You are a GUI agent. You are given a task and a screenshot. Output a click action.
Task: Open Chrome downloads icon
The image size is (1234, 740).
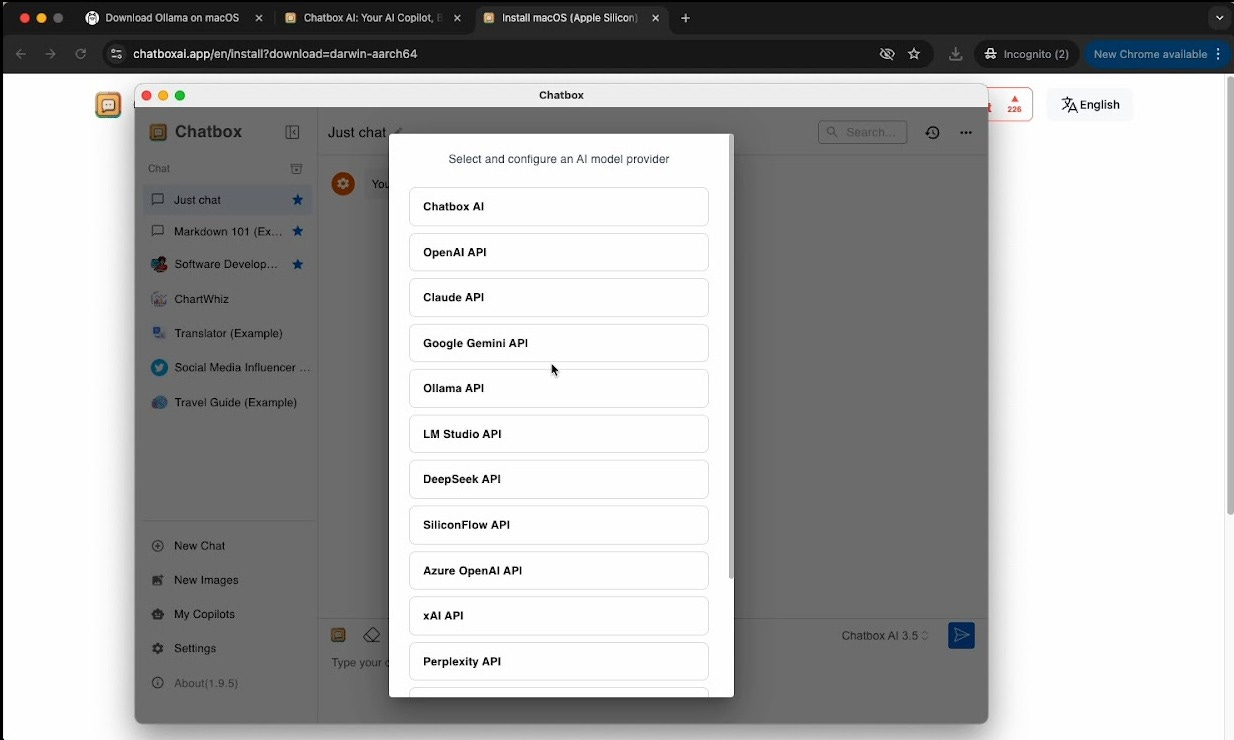(x=955, y=54)
